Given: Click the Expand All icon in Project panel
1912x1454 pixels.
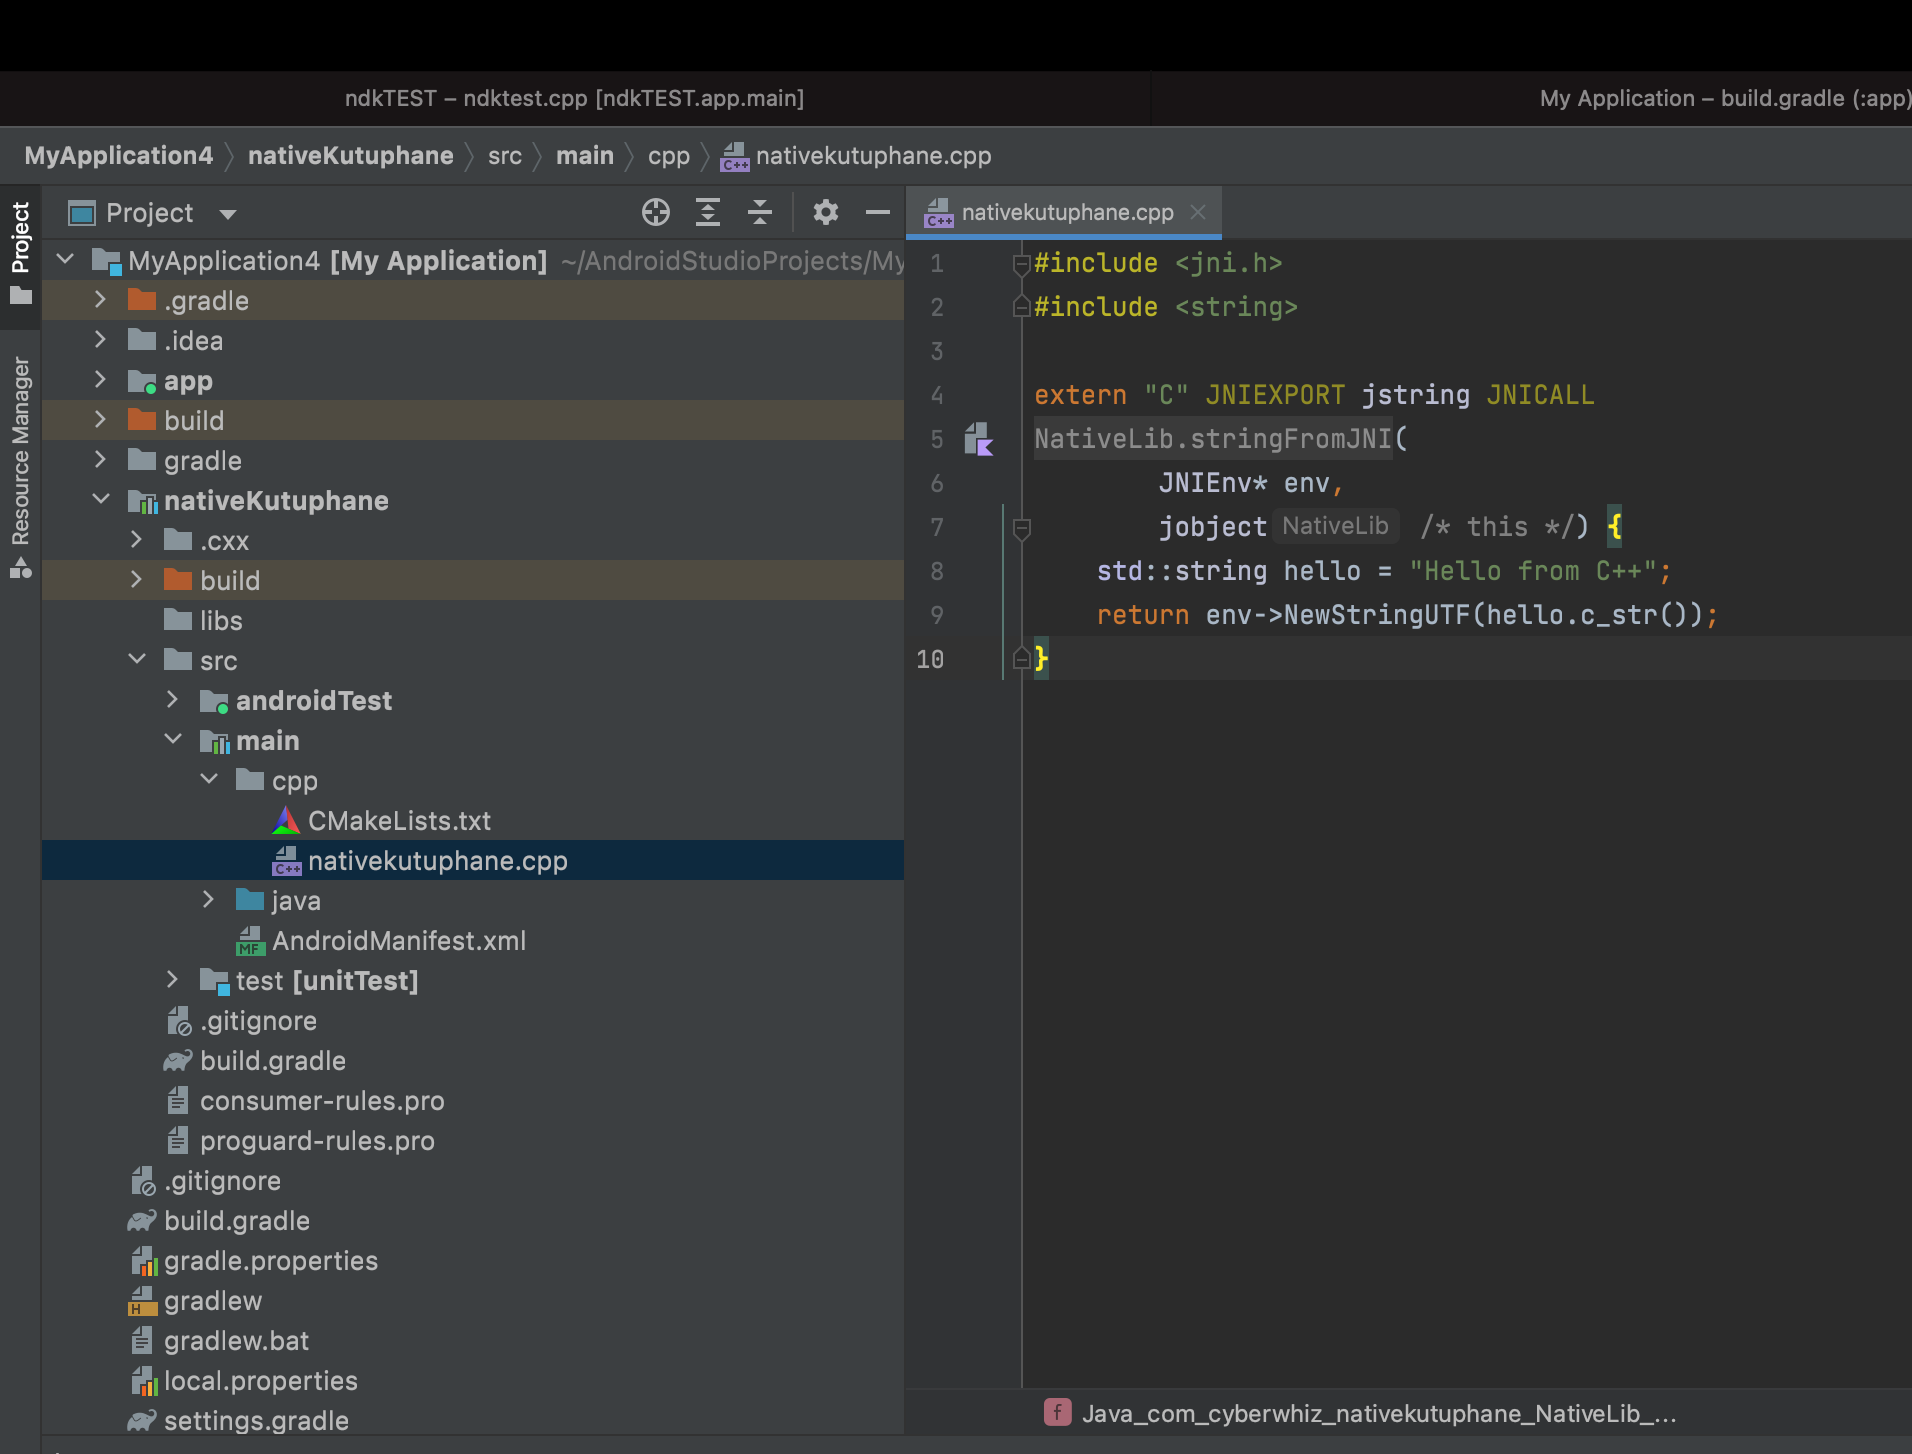Looking at the screenshot, I should (x=707, y=212).
